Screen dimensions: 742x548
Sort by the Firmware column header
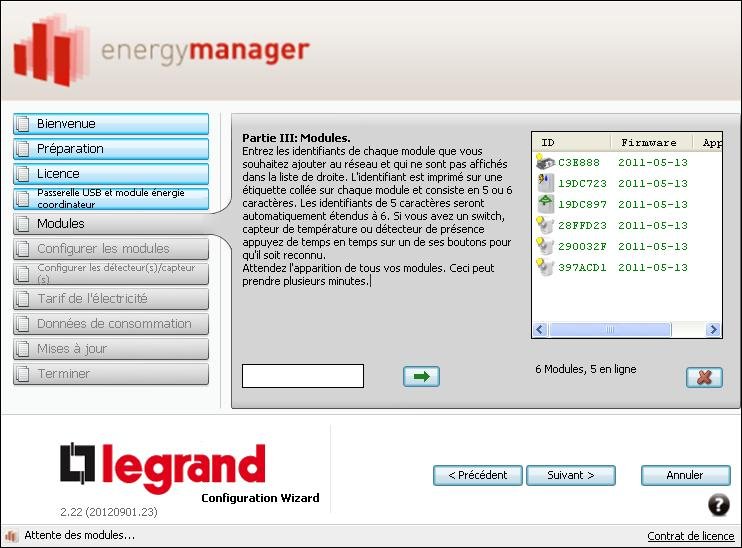(652, 142)
